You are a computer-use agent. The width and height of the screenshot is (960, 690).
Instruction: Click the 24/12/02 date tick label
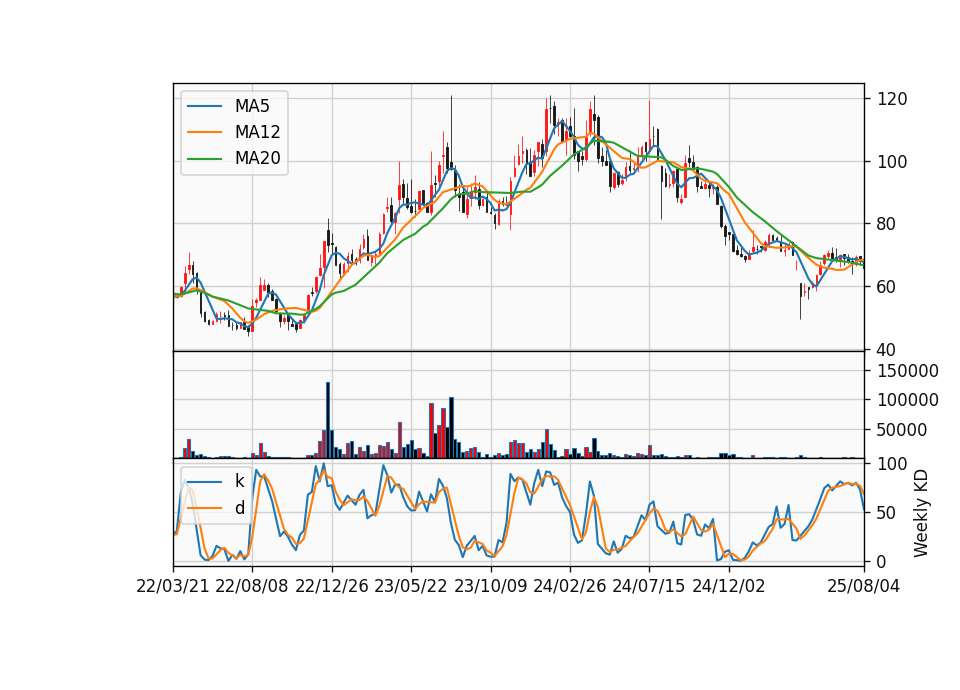click(x=729, y=586)
